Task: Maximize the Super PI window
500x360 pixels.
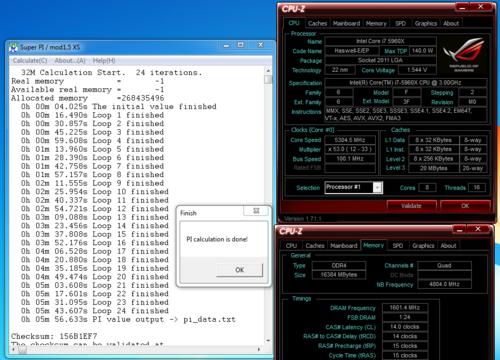Action: pyautogui.click(x=241, y=45)
